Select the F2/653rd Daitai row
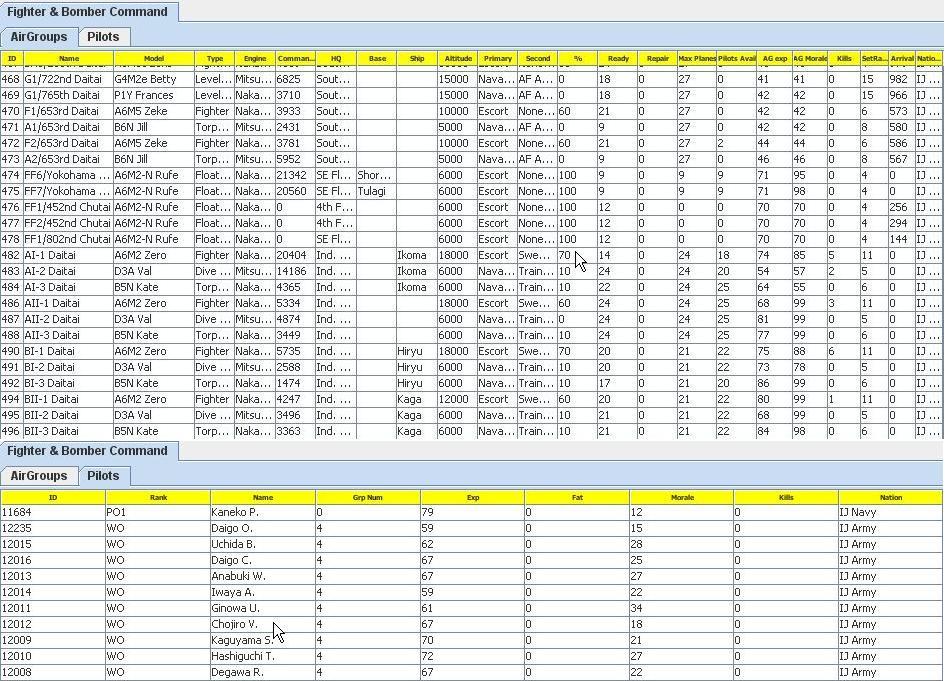The image size is (947, 681). coord(471,143)
